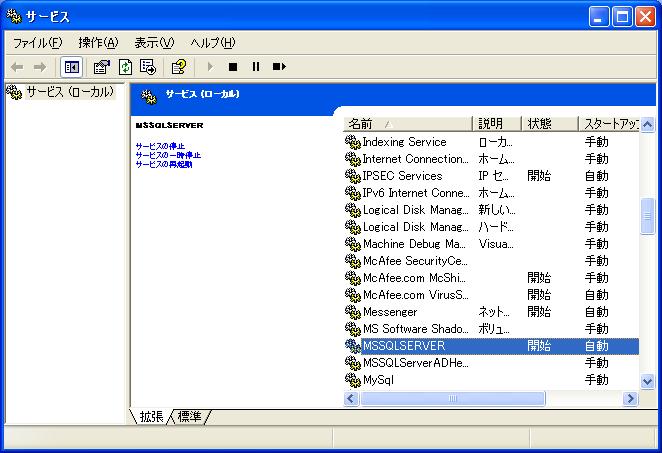
Task: Click the McAfee.com VirusS... gear icon
Action: 353,295
